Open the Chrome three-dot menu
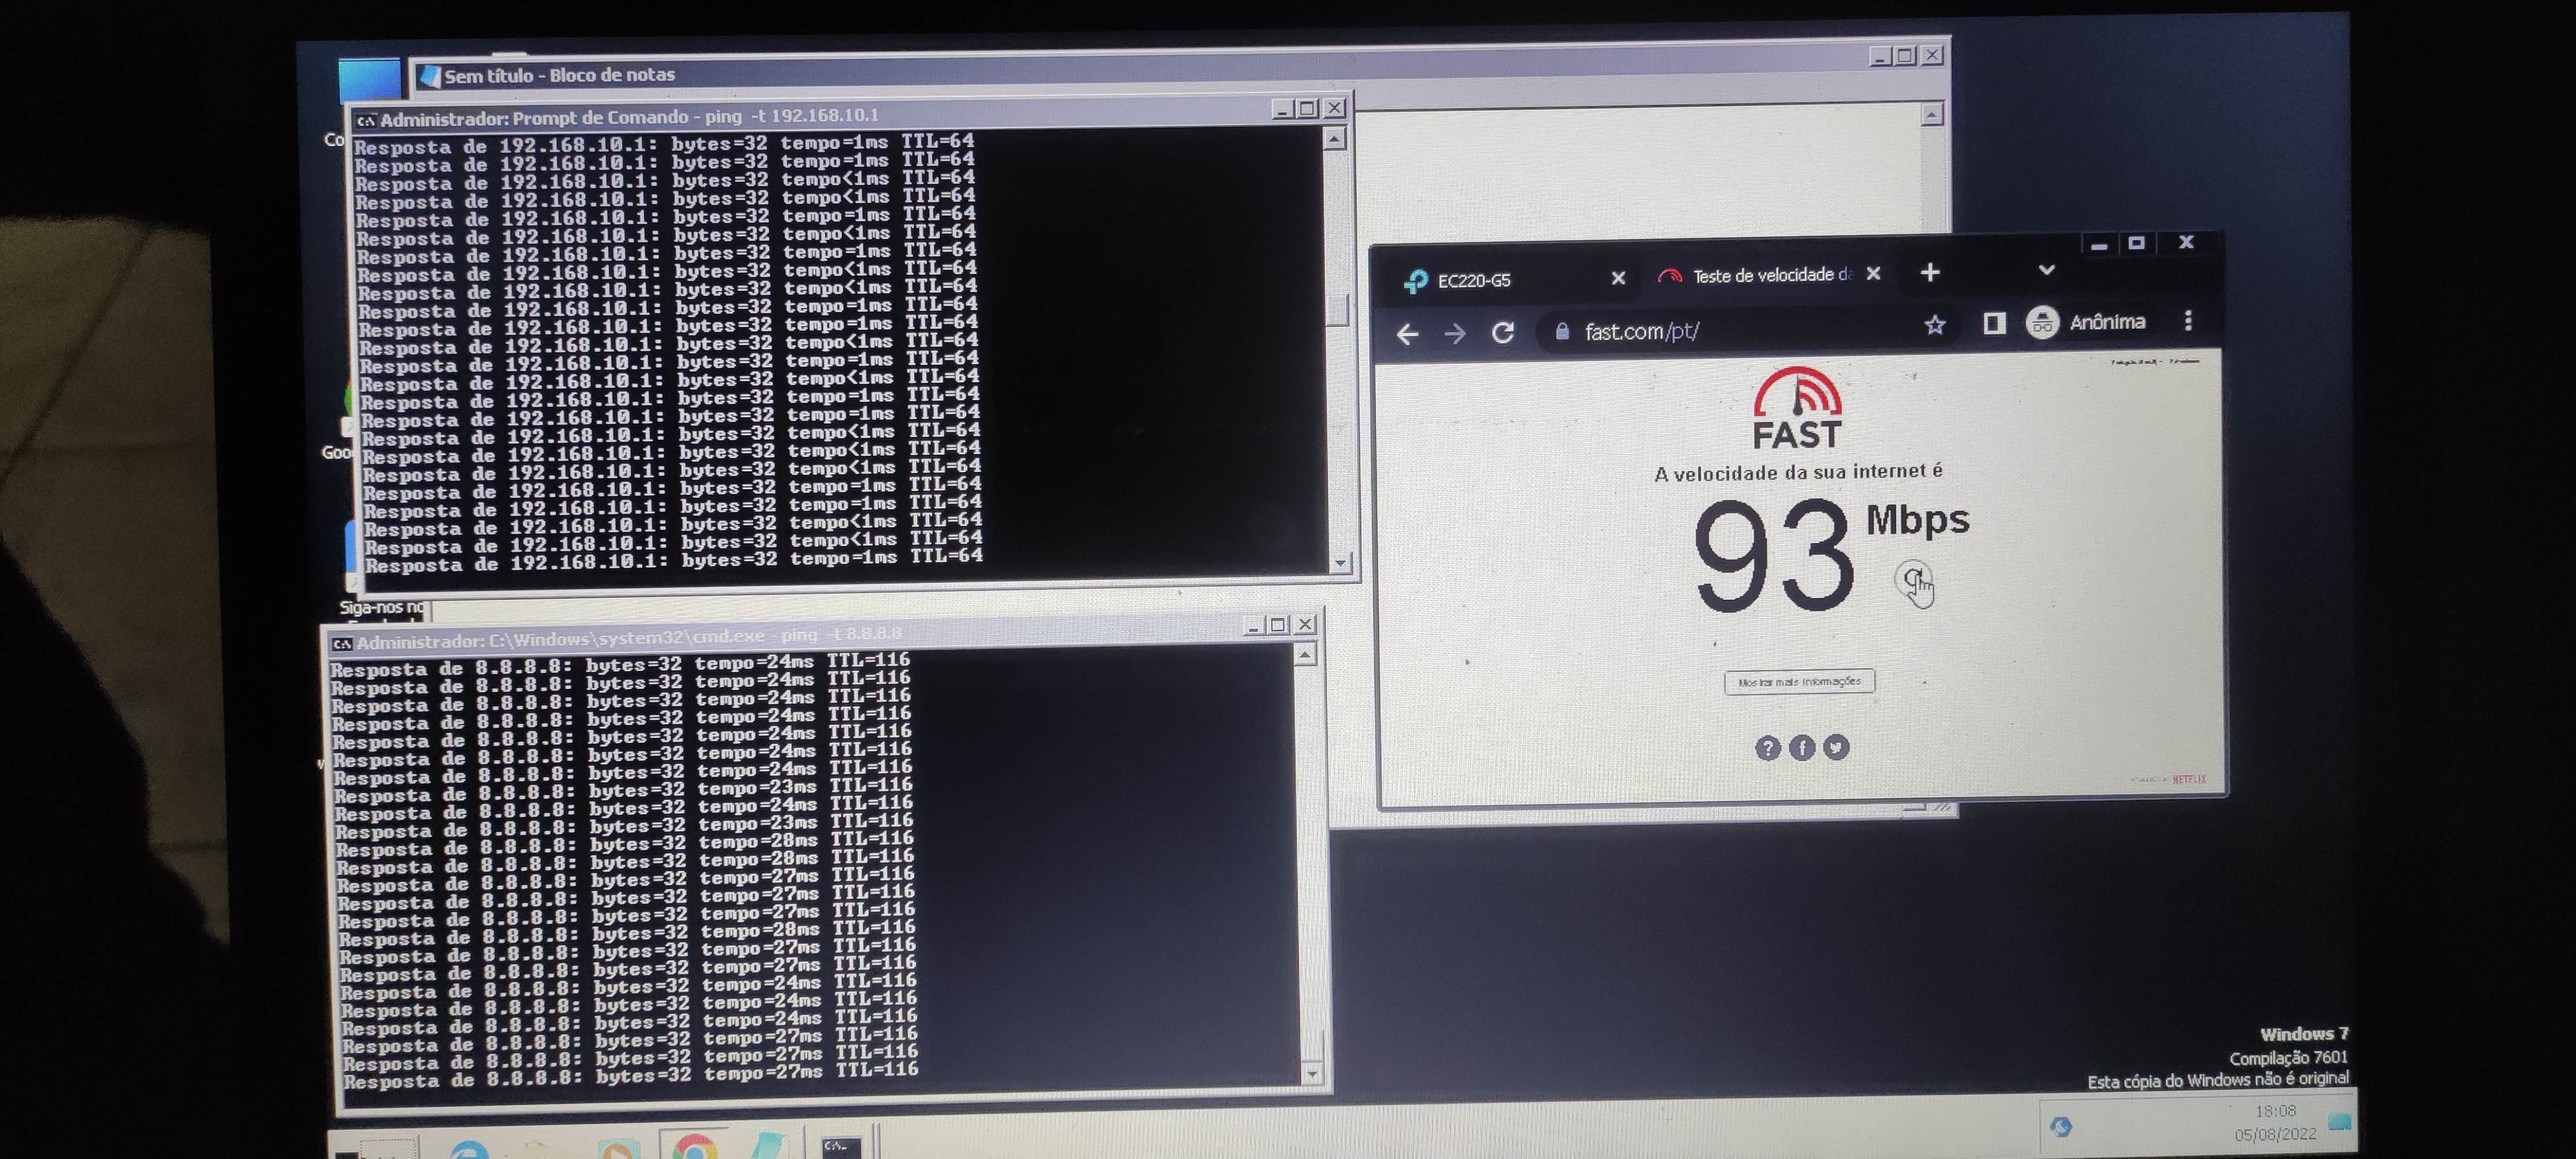2576x1159 pixels. pyautogui.click(x=2188, y=321)
